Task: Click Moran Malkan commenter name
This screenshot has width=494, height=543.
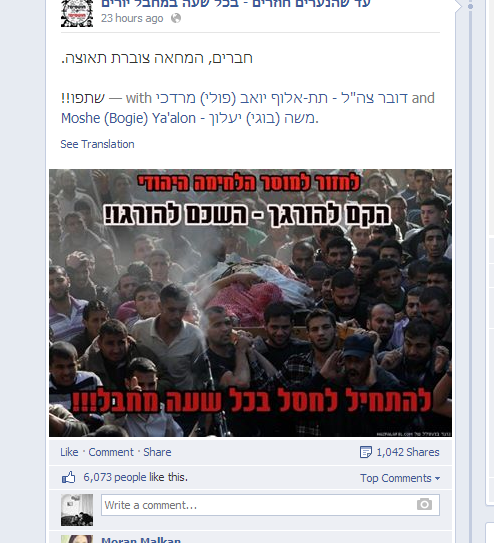Action: point(141,540)
